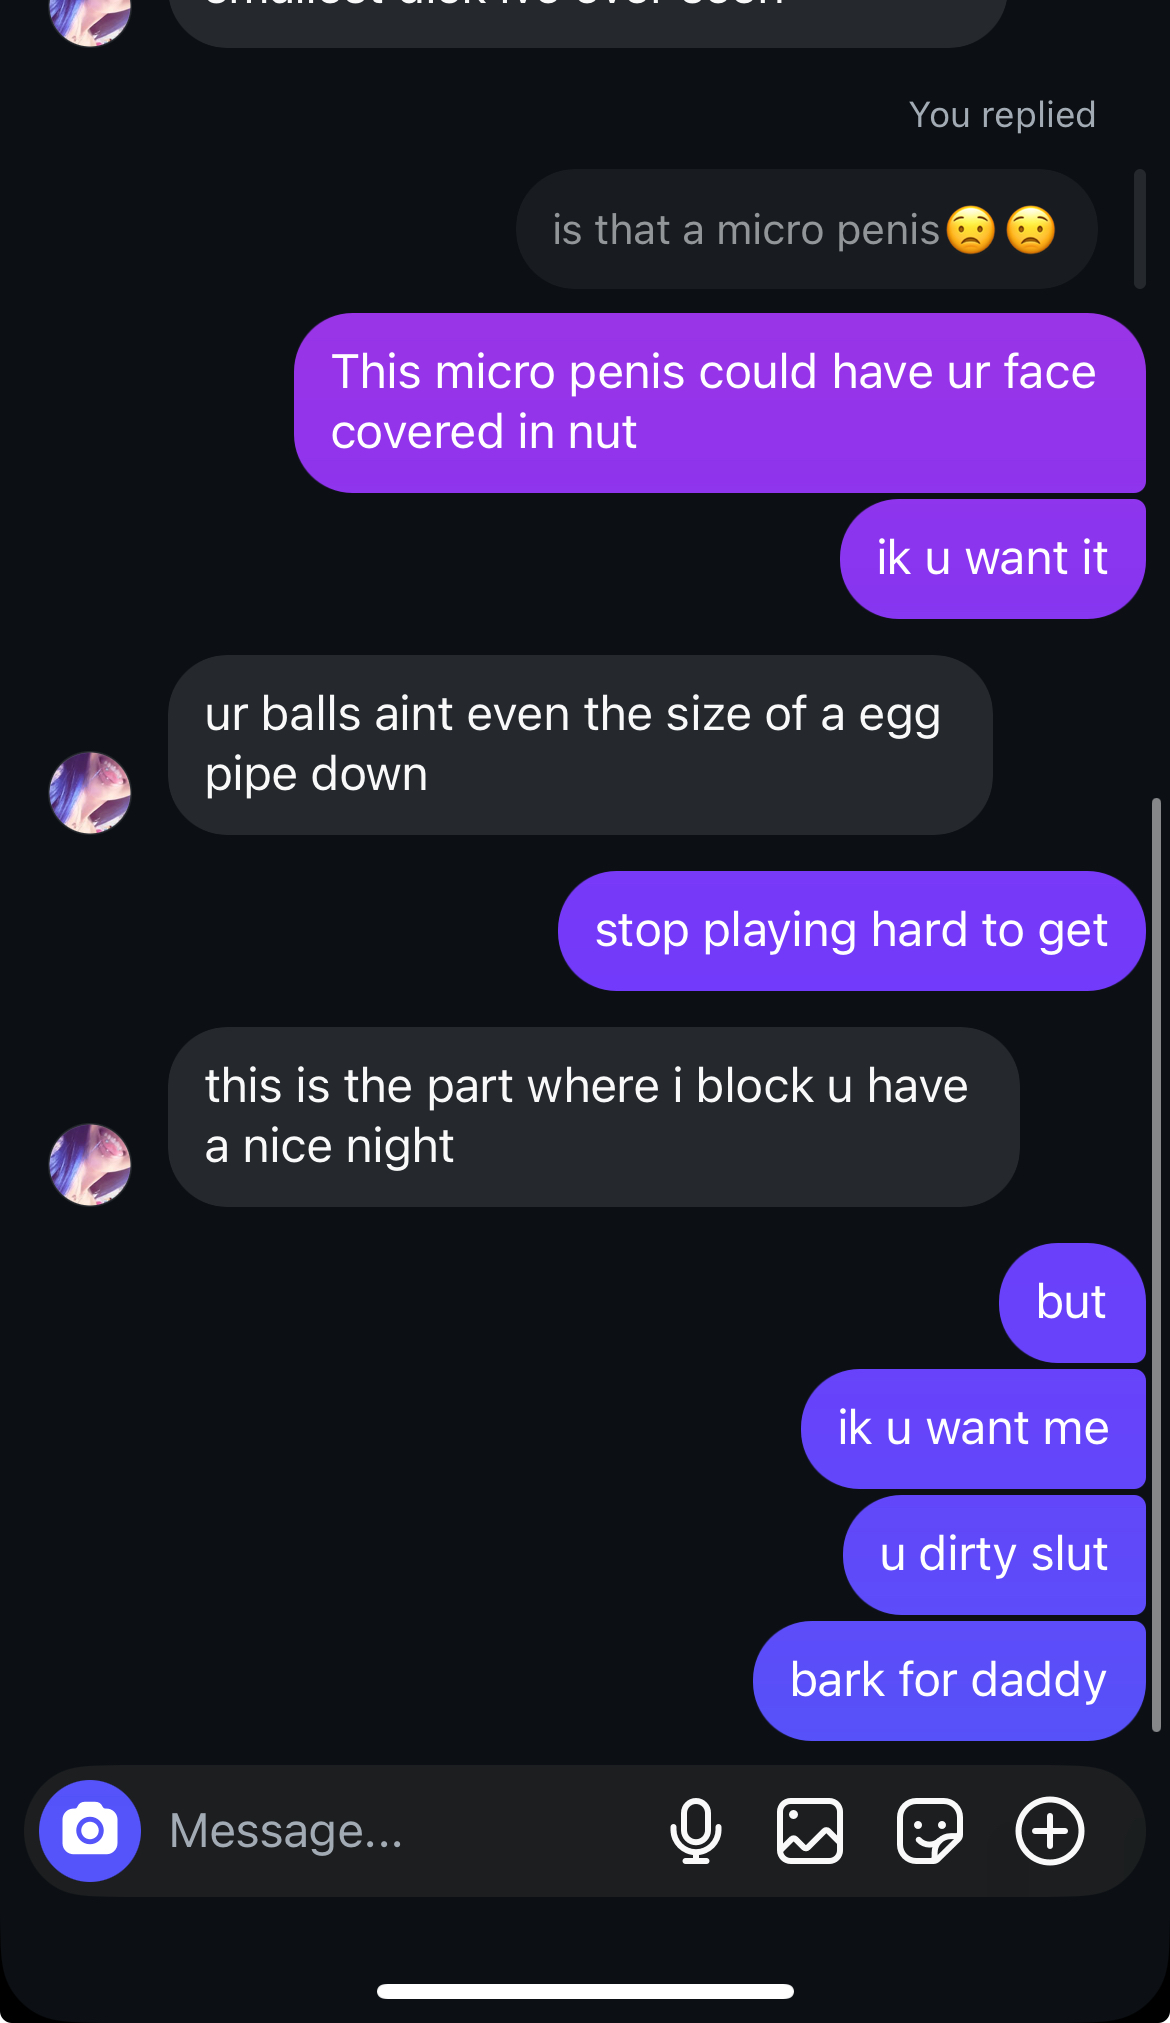Tap the quoted "is that a micro penis" reply
The height and width of the screenshot is (2023, 1170).
point(806,229)
